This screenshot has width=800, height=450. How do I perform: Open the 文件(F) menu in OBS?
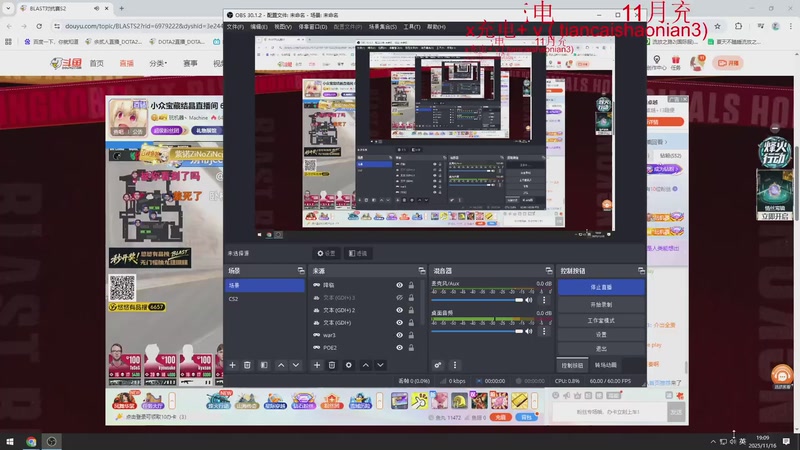pos(235,27)
